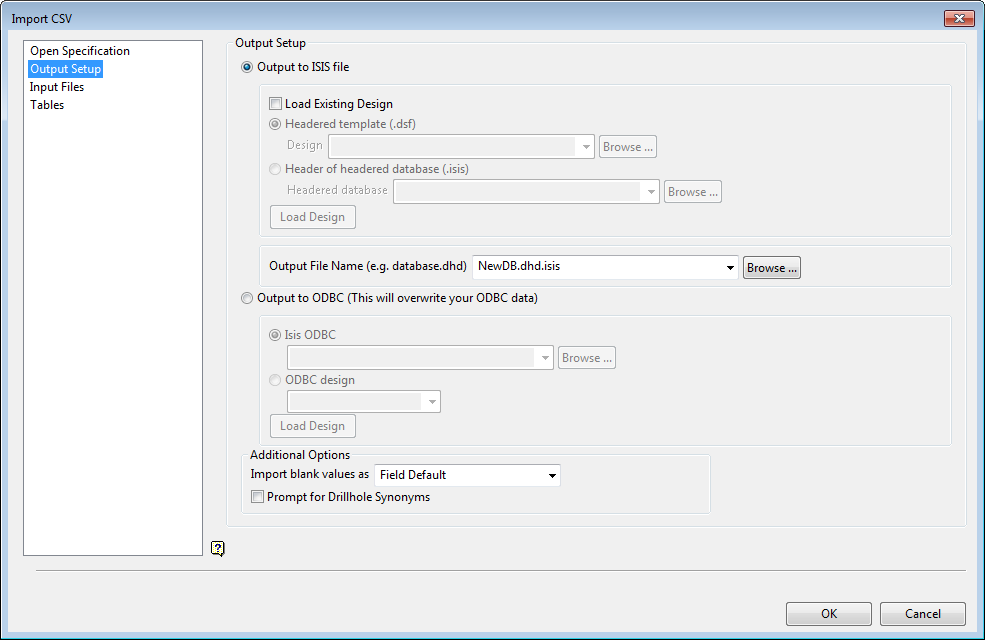Image resolution: width=985 pixels, height=640 pixels.
Task: Switch to the Input Files page
Action: coord(57,87)
